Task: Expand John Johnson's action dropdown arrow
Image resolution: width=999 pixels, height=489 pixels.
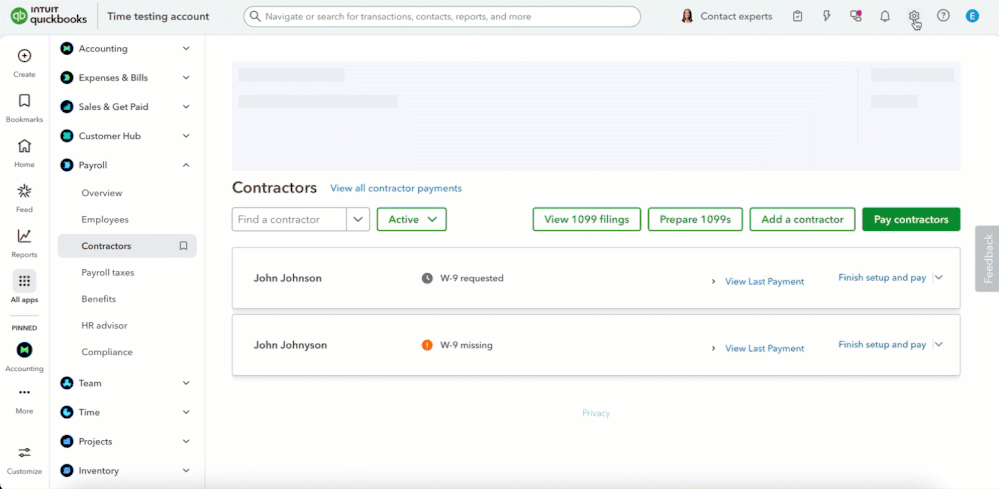Action: [x=939, y=278]
